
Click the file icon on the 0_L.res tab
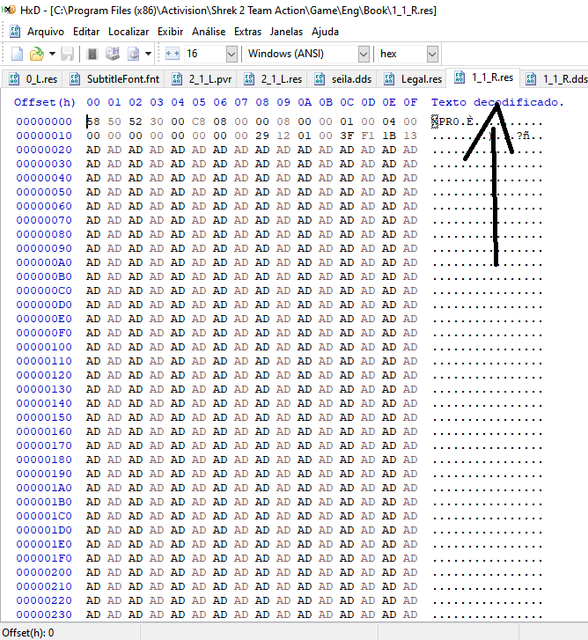click(14, 79)
